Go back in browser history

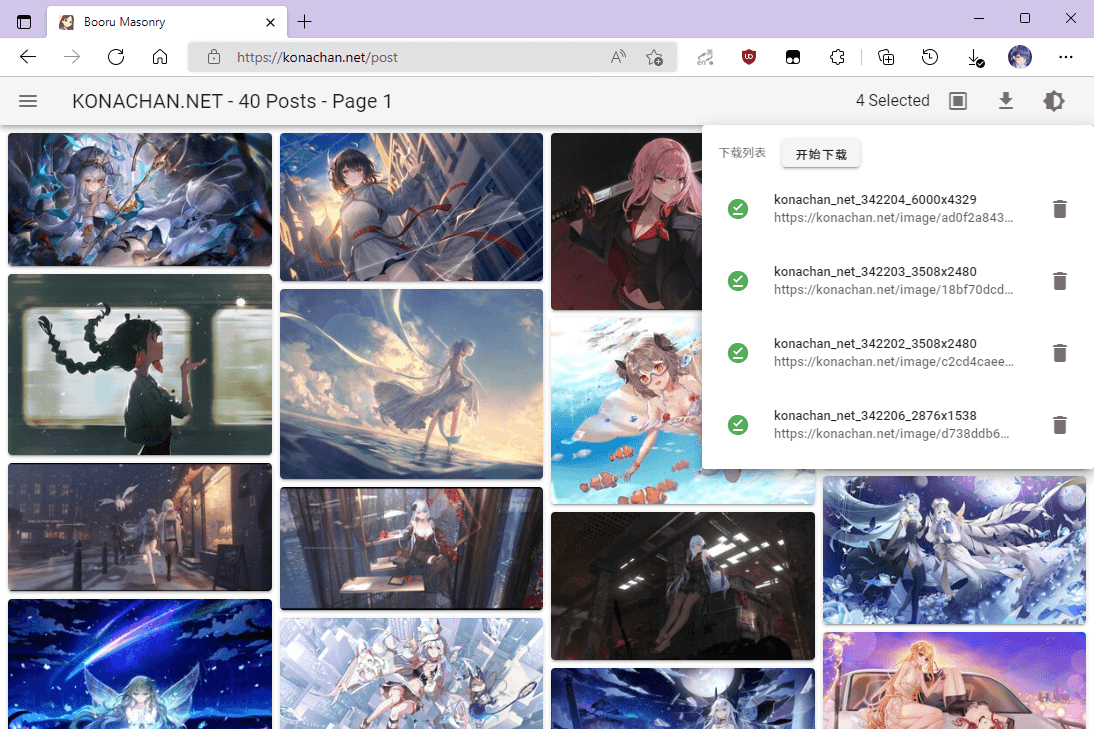28,57
